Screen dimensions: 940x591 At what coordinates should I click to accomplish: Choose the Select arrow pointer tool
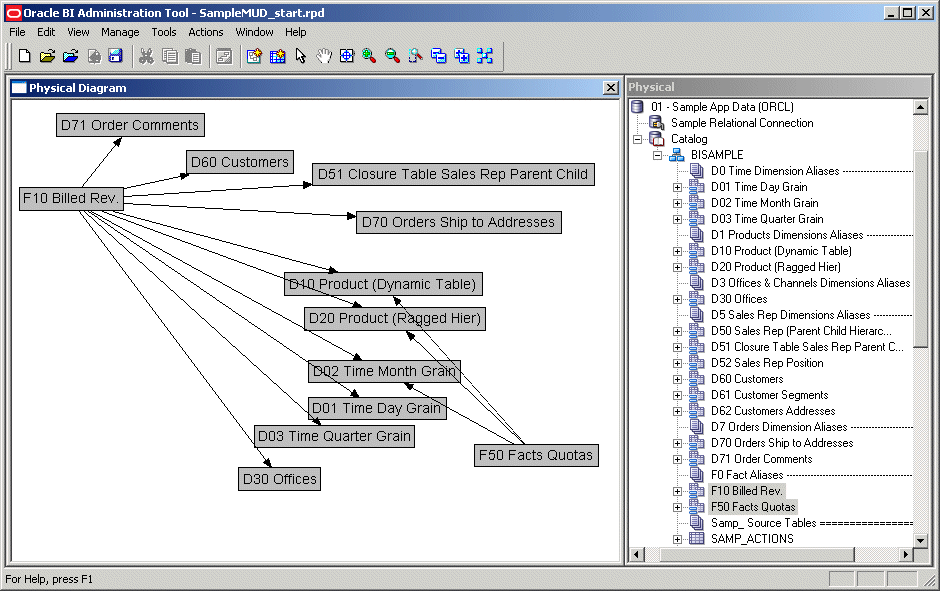tap(301, 56)
